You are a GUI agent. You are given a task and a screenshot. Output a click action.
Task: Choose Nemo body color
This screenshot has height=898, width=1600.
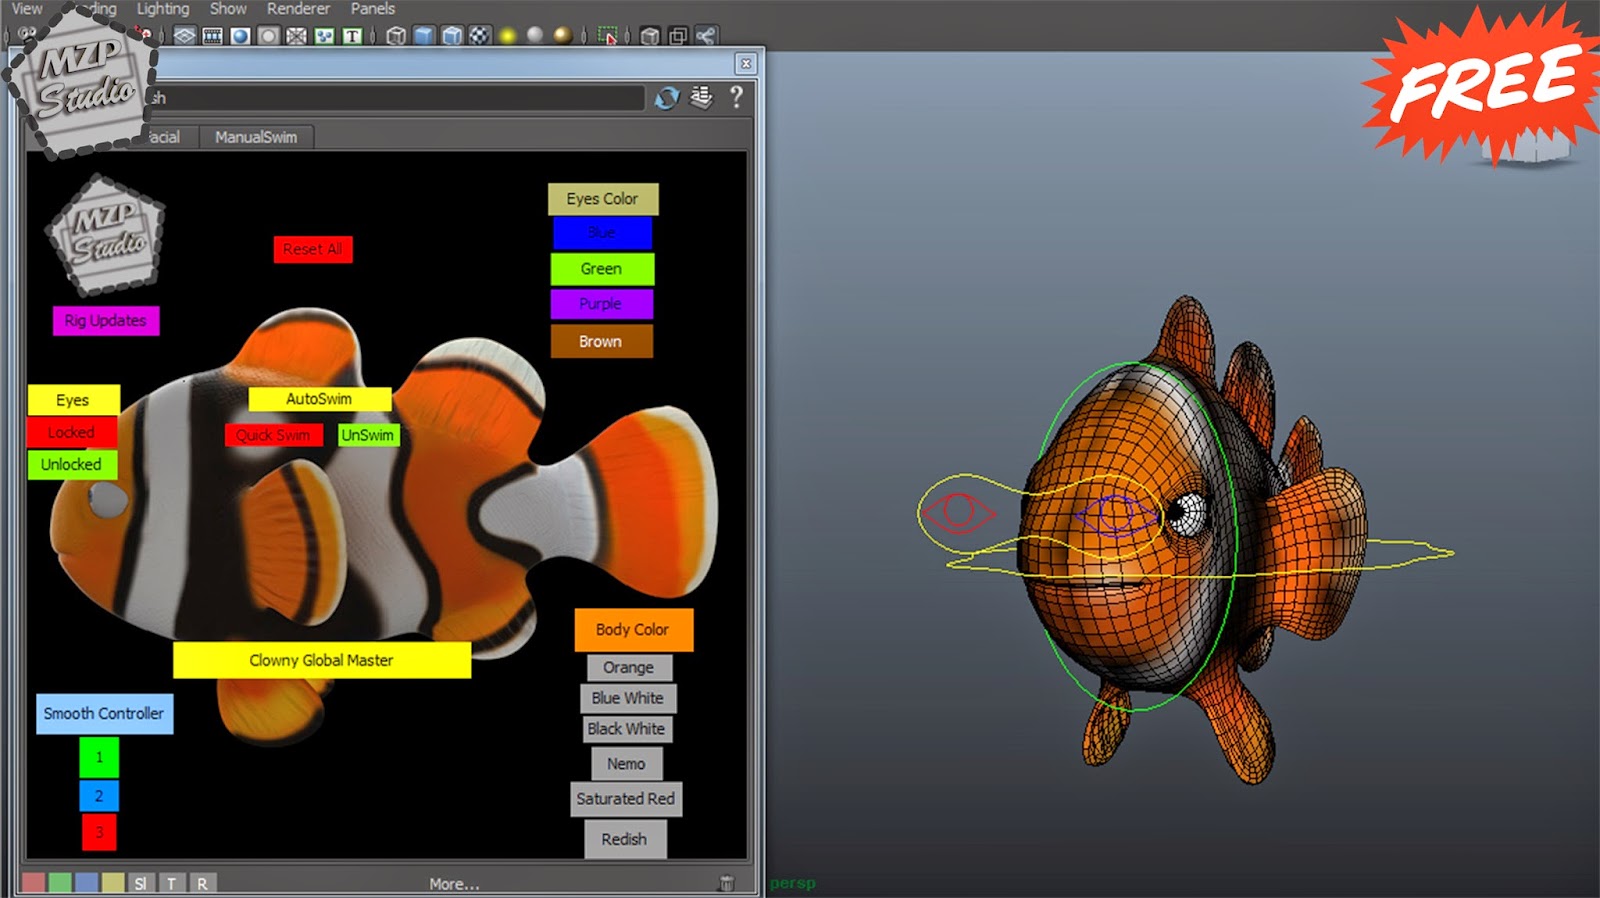(626, 764)
